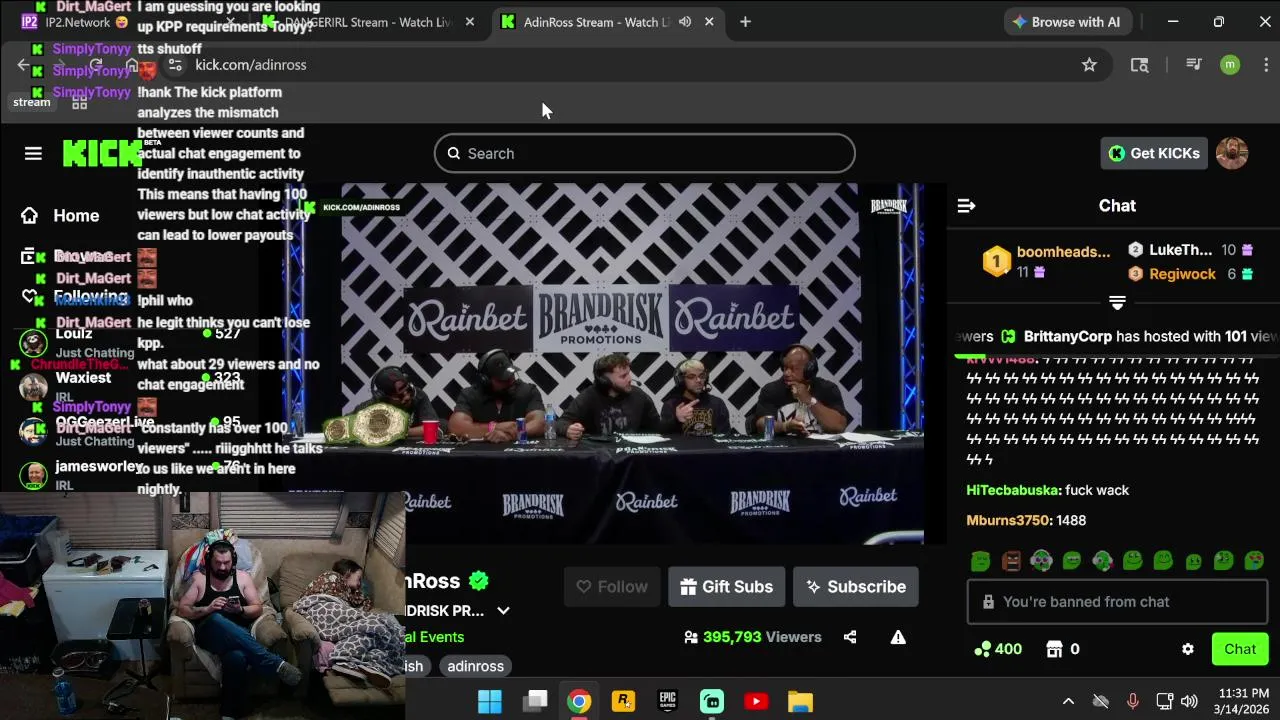
Task: Open Task View on the taskbar
Action: coord(535,701)
